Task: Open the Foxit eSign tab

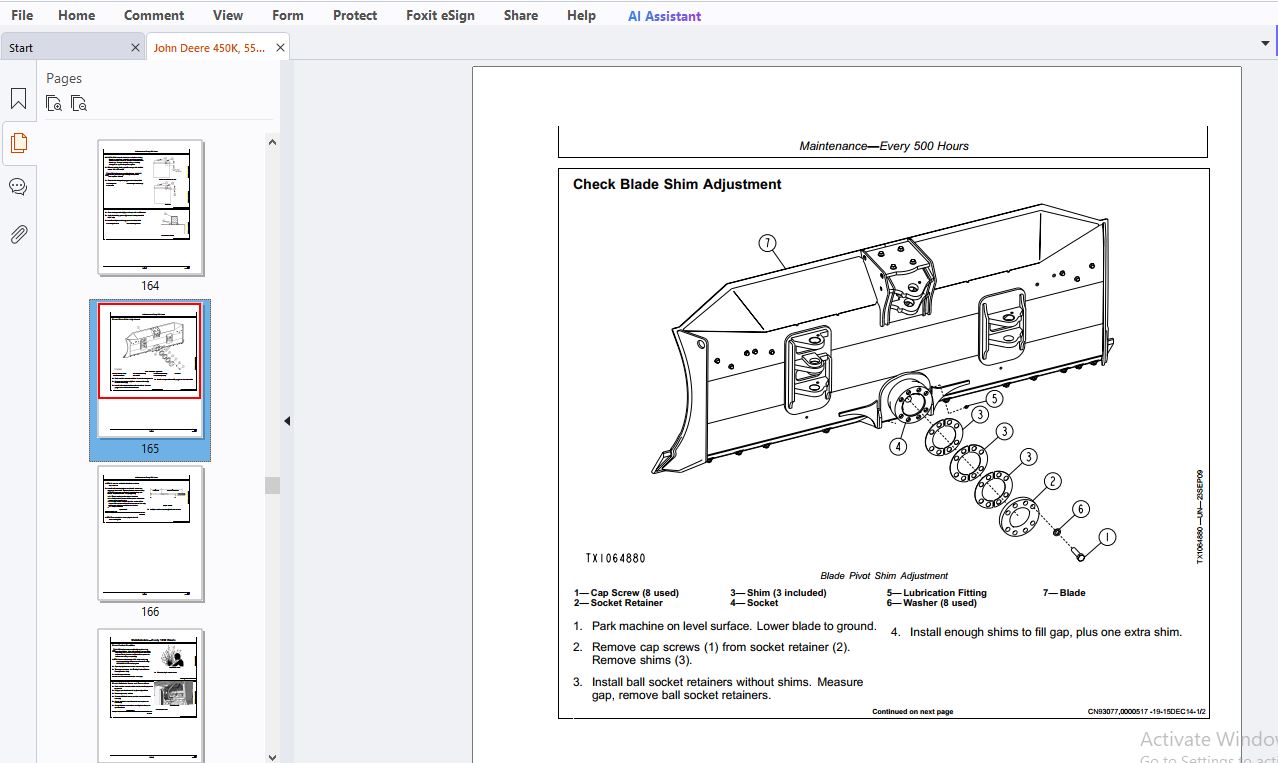Action: coord(441,15)
